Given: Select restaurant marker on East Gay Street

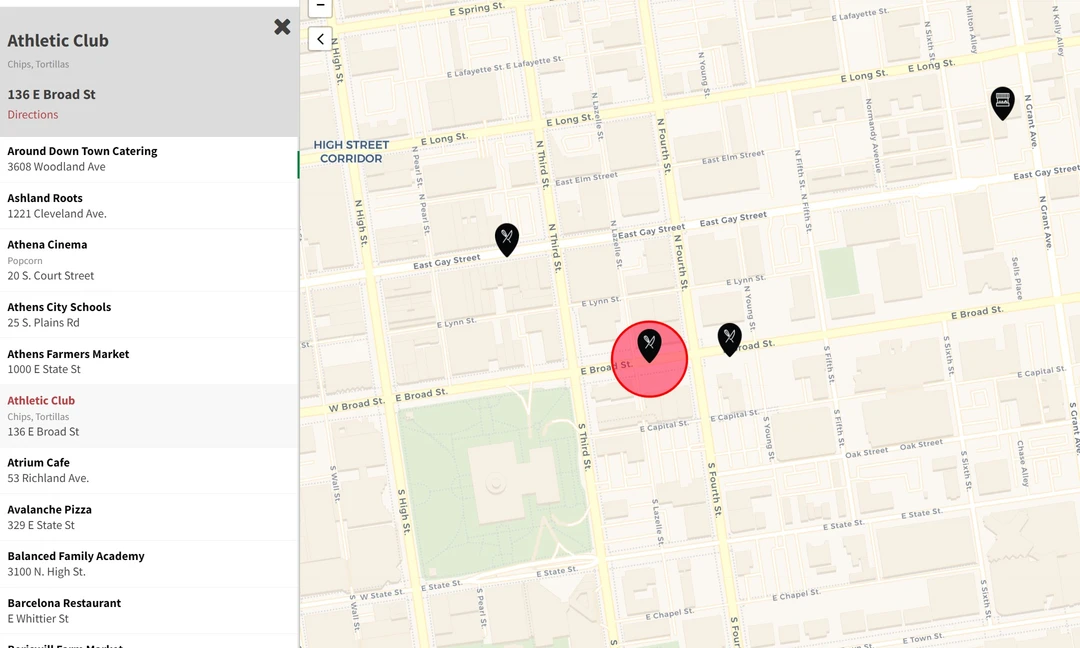Looking at the screenshot, I should coord(507,240).
